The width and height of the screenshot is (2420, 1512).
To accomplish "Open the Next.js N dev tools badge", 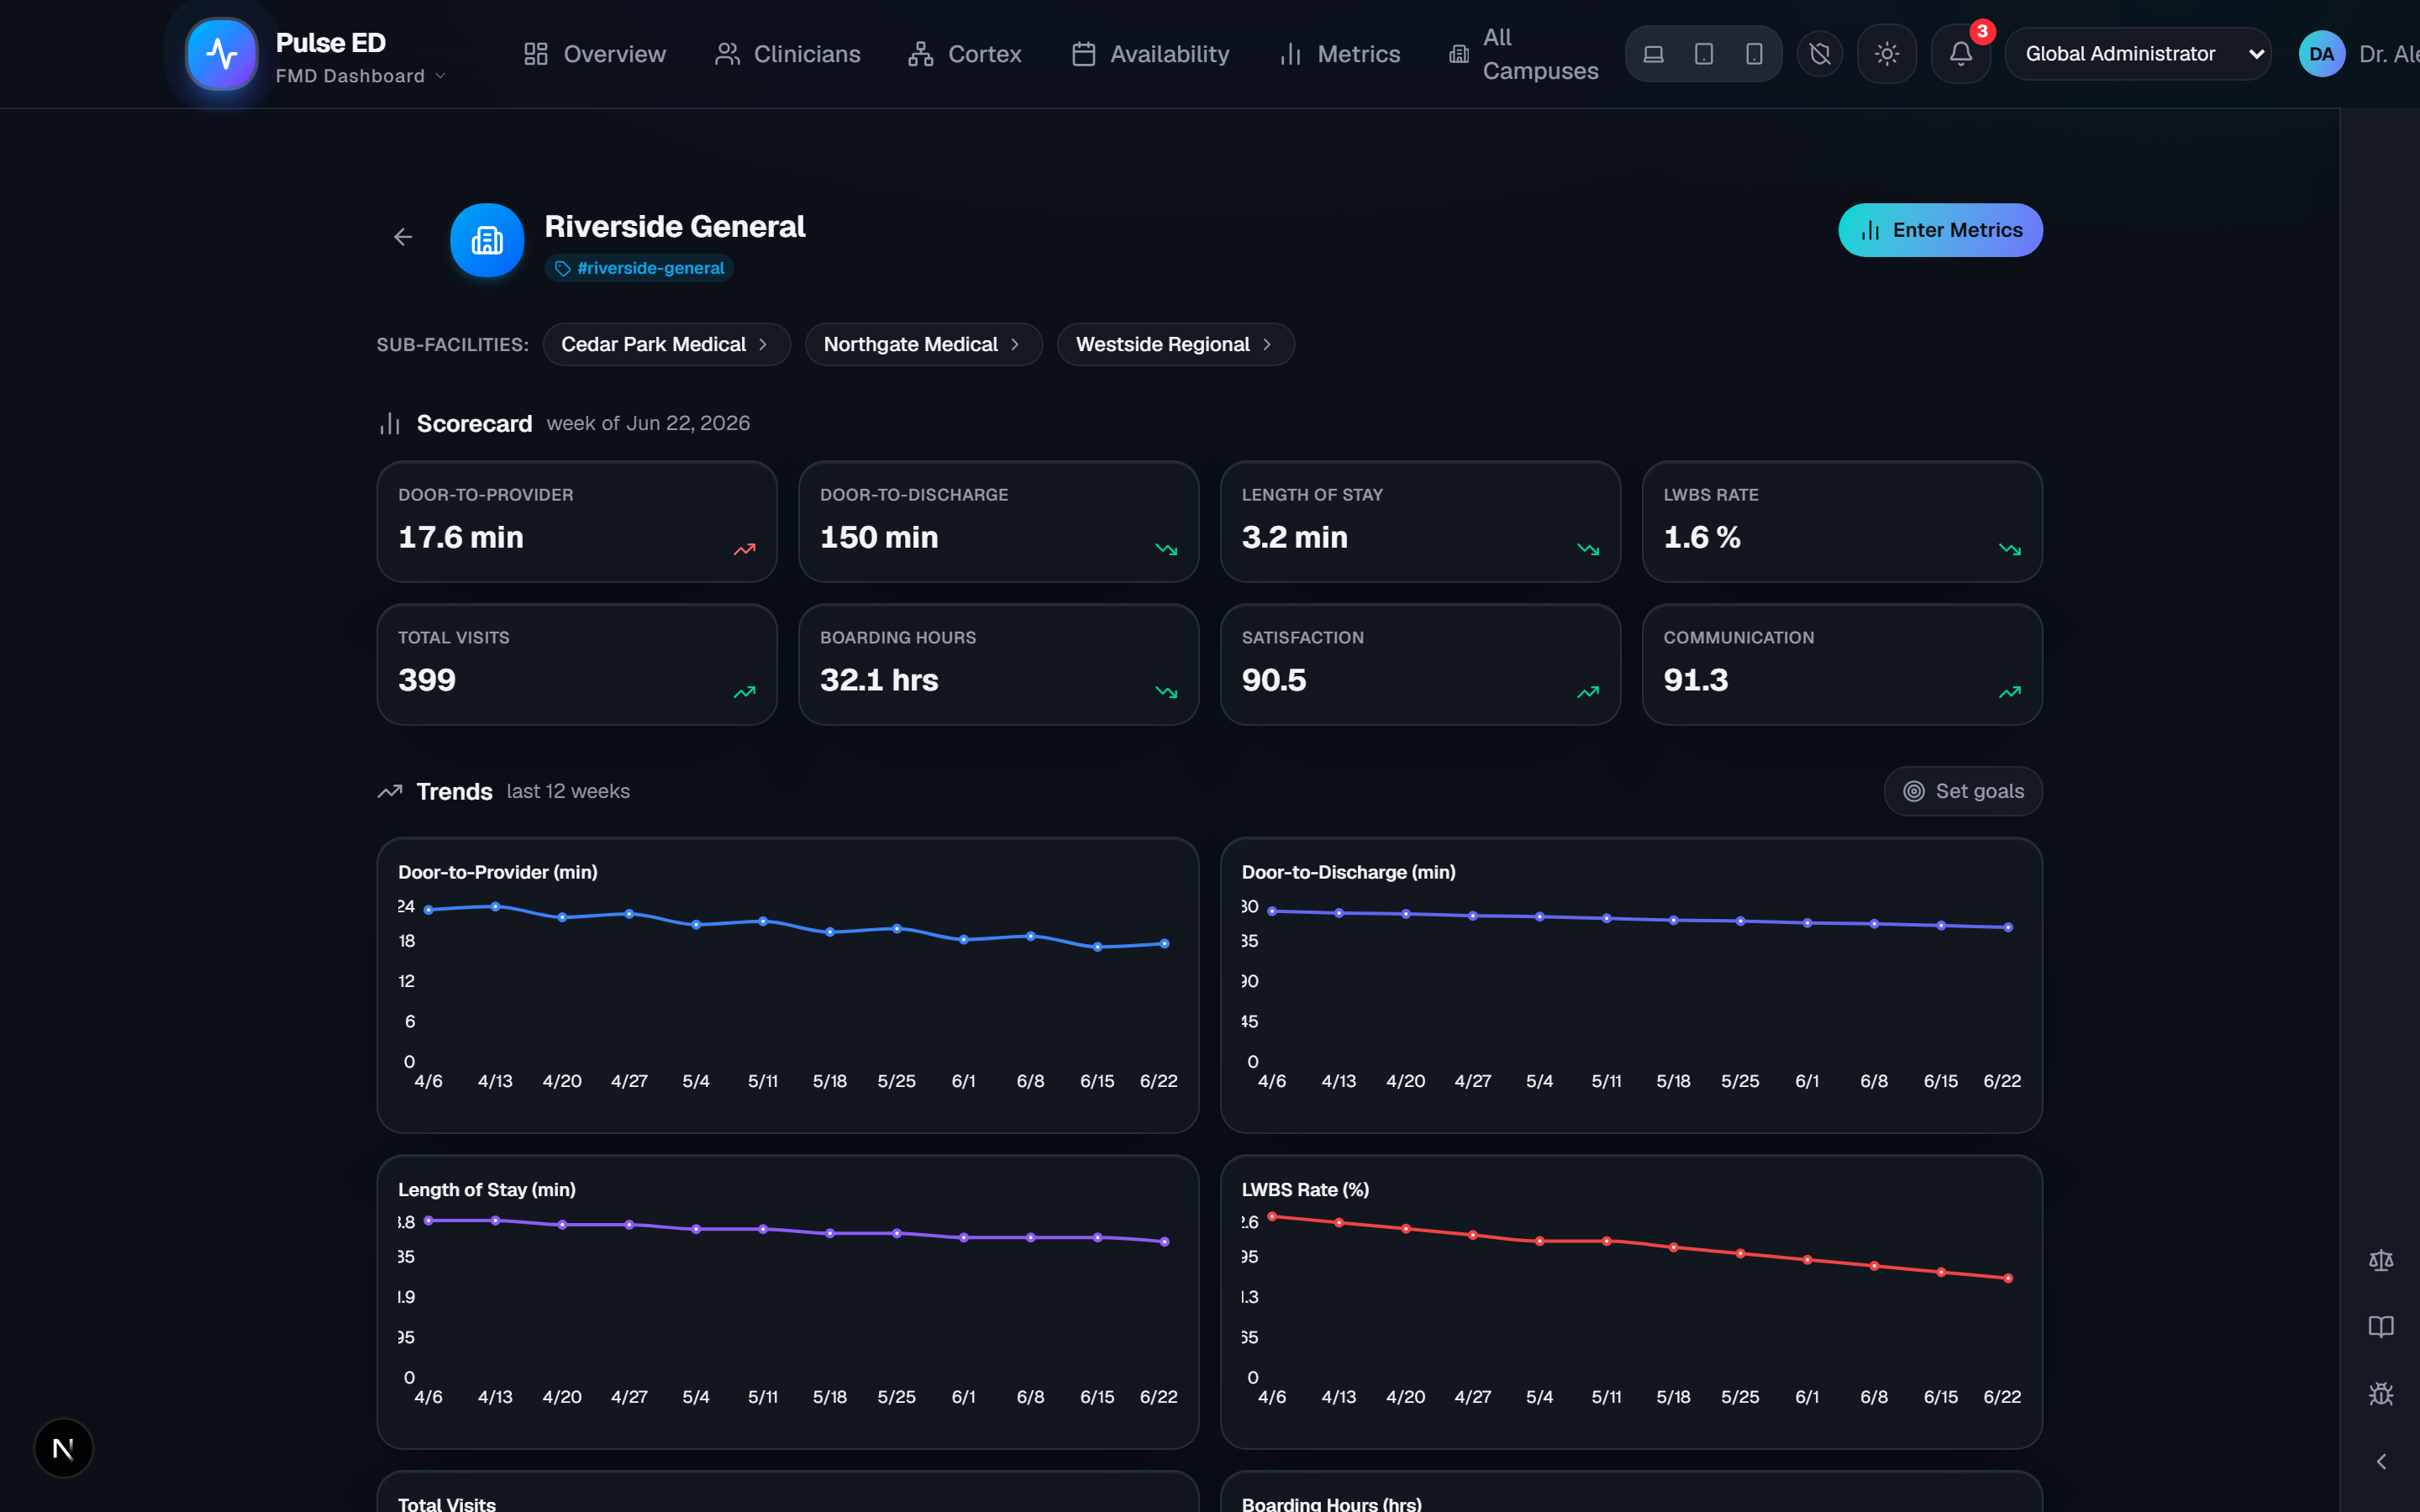I will tap(63, 1448).
